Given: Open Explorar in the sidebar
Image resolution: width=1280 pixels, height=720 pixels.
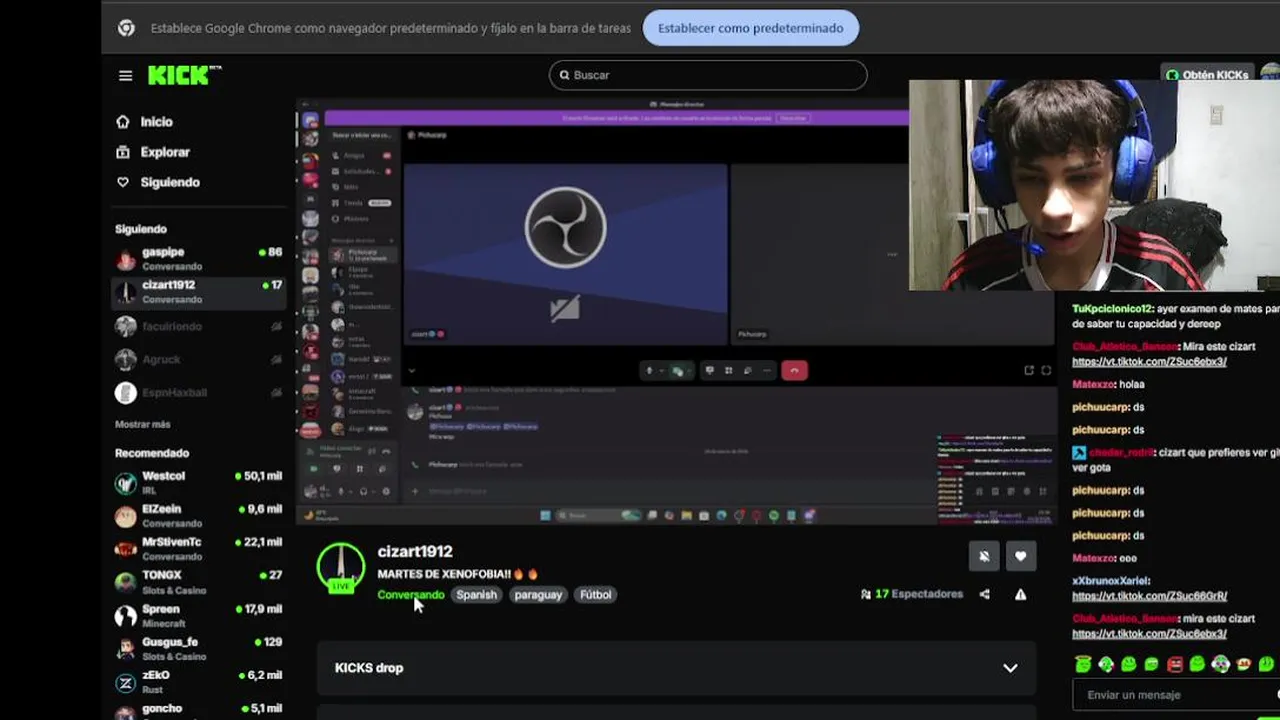Looking at the screenshot, I should (x=165, y=152).
